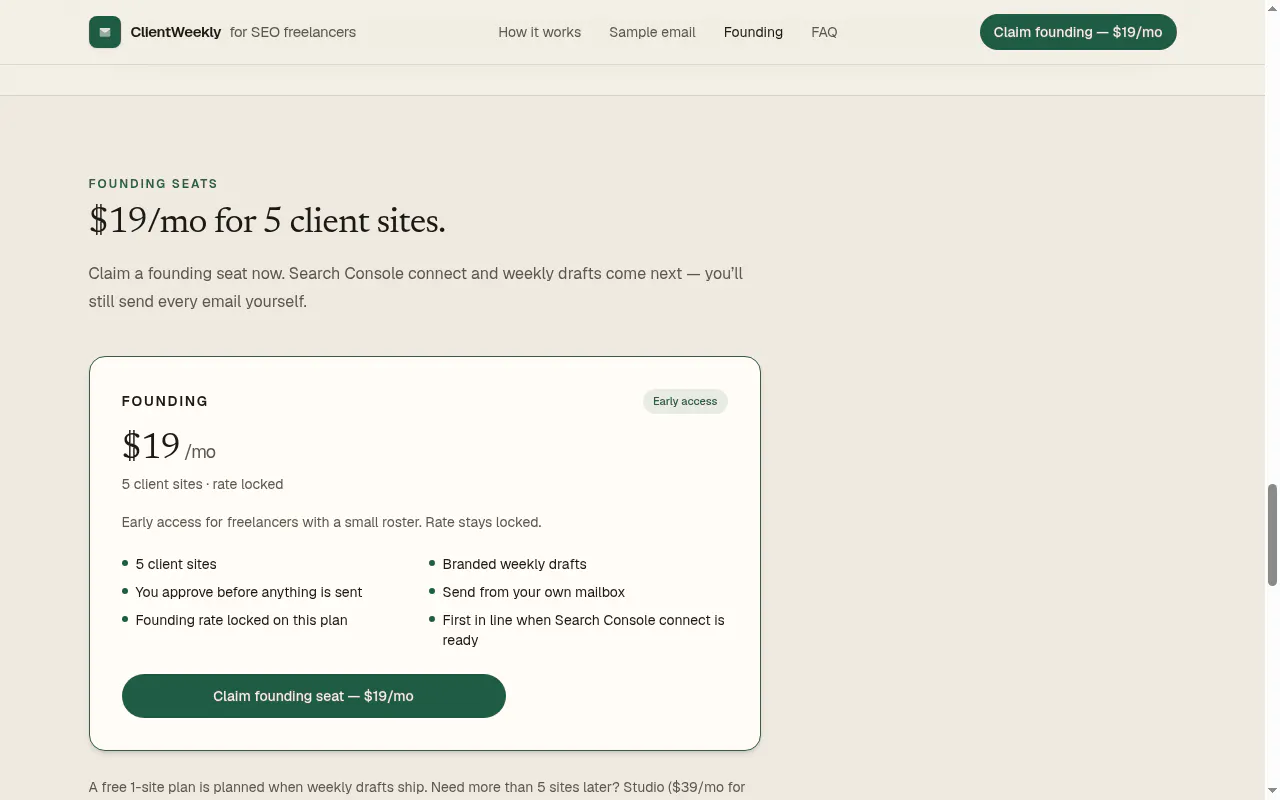This screenshot has width=1280, height=800.
Task: Click the '$19' card price
Action: tap(151, 446)
